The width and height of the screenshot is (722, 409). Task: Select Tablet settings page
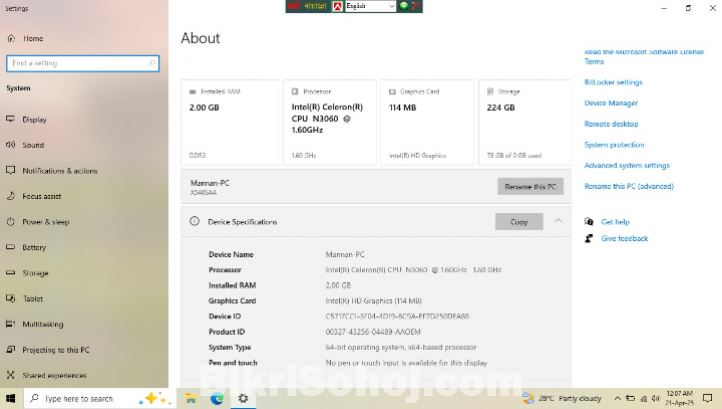33,298
